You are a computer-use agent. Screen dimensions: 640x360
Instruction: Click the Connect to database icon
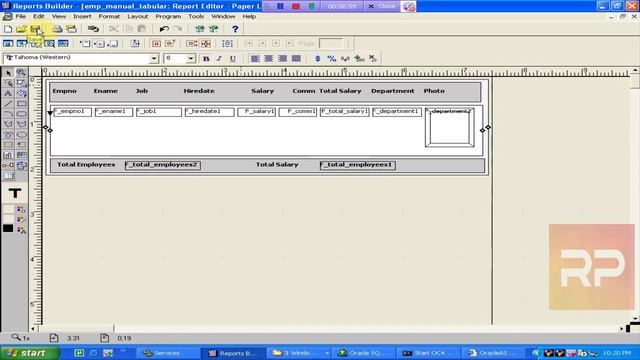pos(93,29)
